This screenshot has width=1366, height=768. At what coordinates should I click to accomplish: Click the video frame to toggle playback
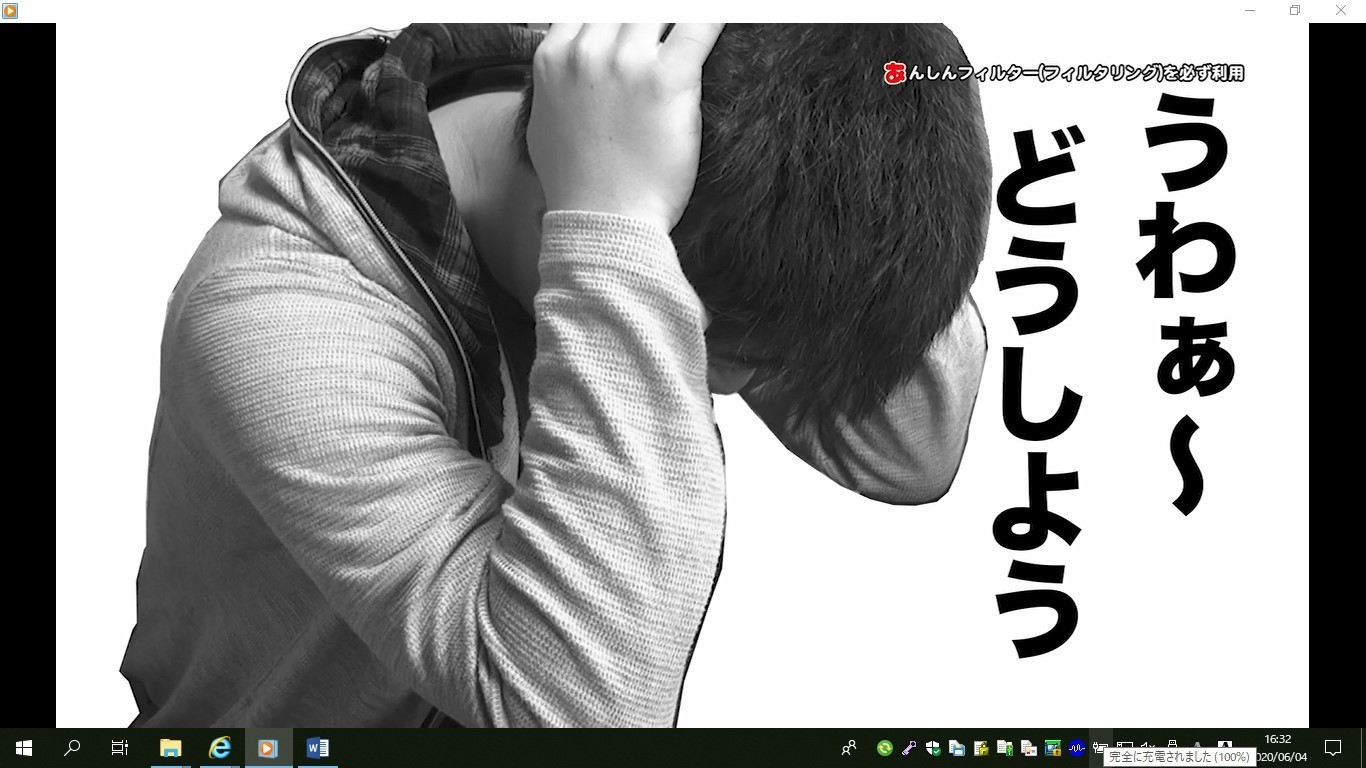[x=682, y=375]
